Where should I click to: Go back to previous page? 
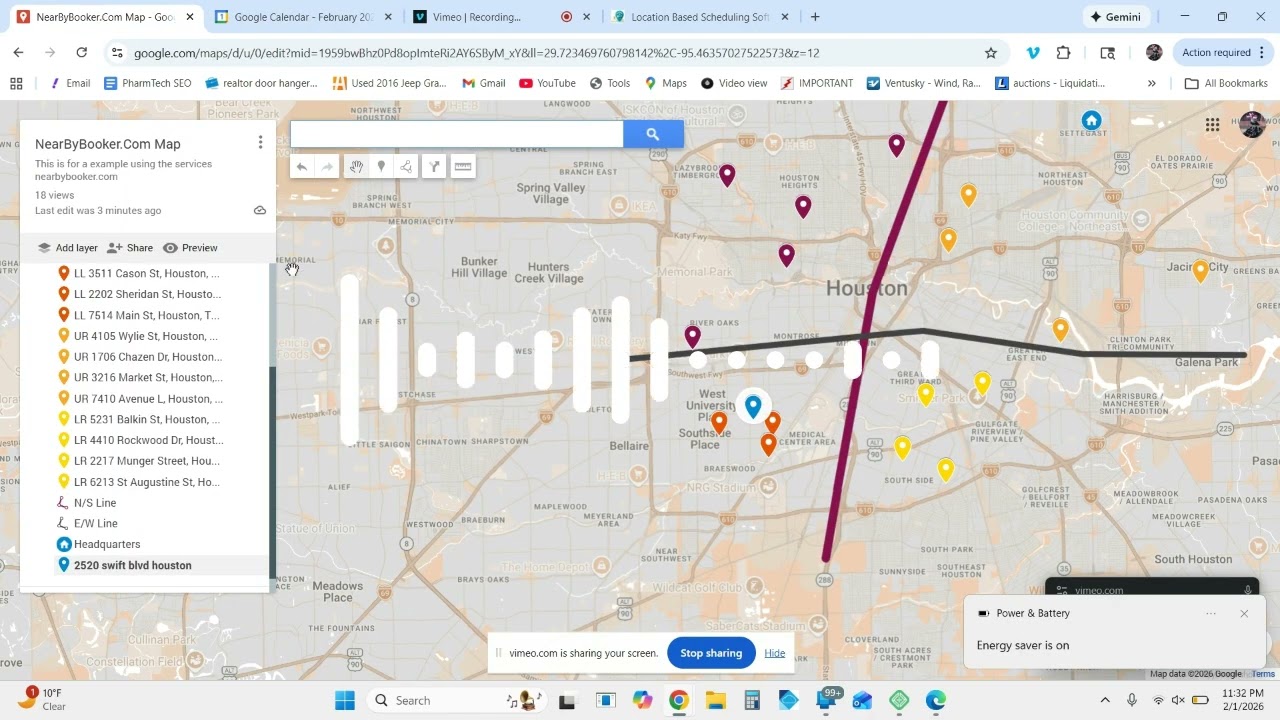pyautogui.click(x=19, y=53)
